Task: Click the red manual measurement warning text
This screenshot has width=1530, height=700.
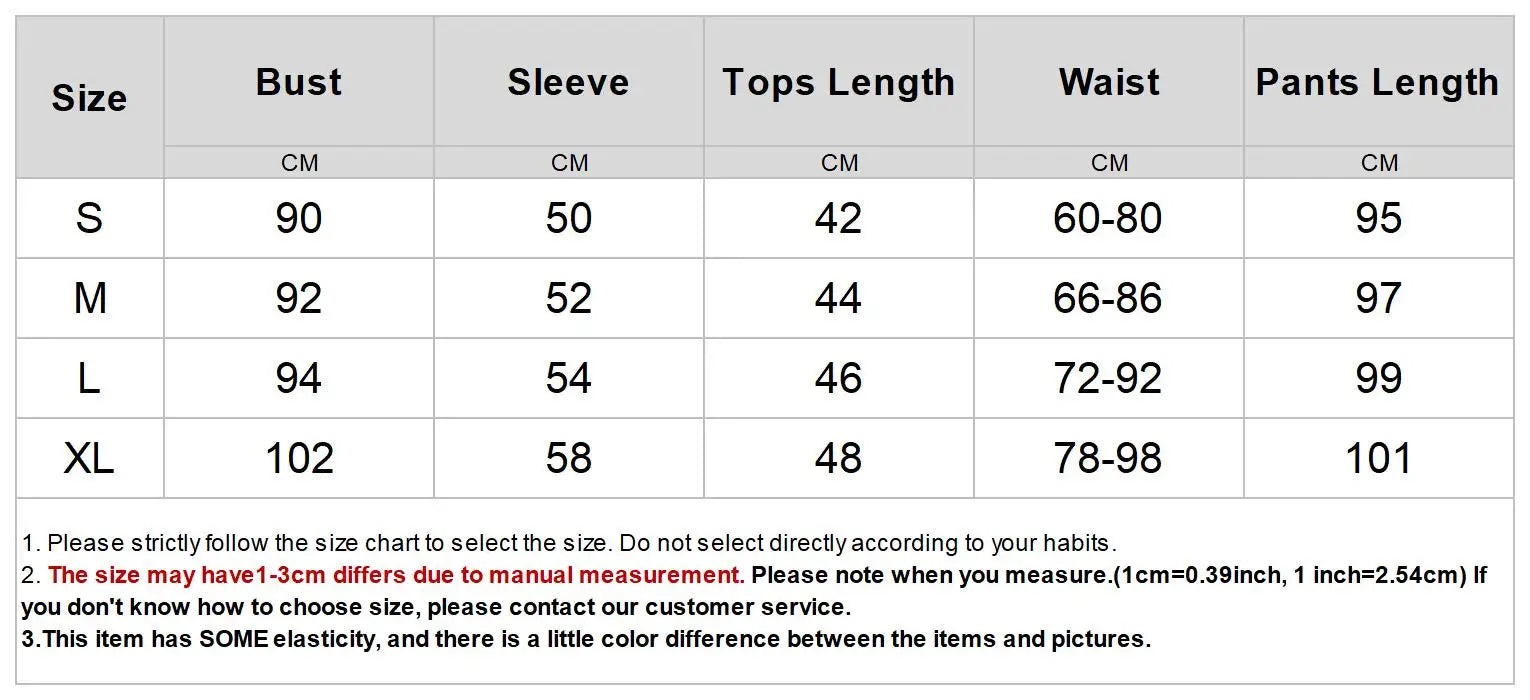Action: tap(395, 575)
